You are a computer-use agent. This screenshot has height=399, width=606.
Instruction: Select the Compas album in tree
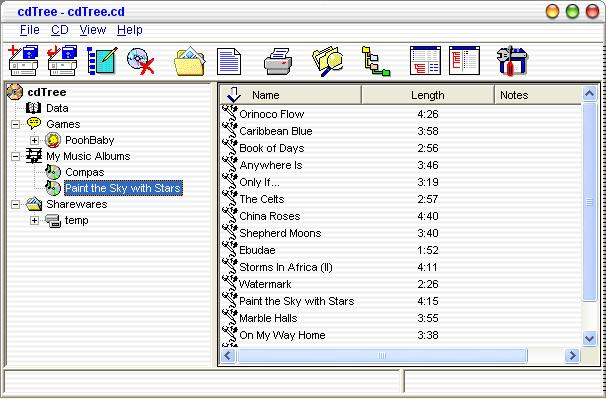coord(85,172)
